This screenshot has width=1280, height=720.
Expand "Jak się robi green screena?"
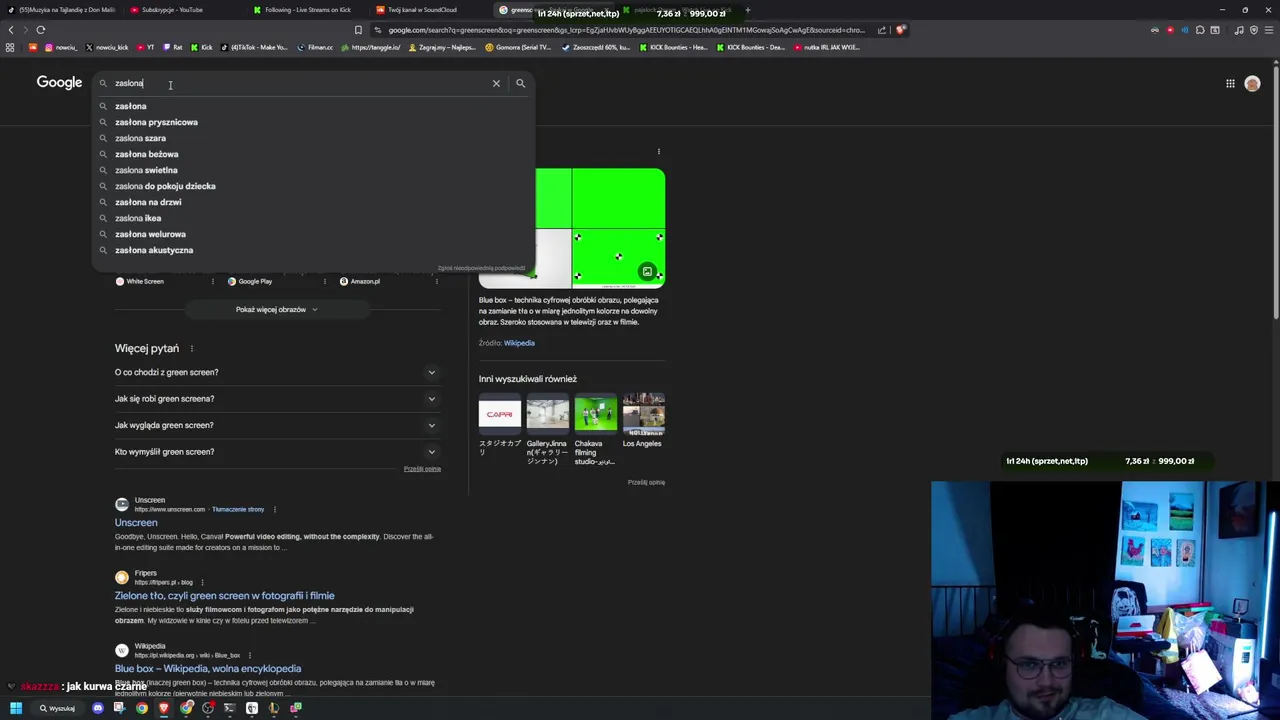click(x=277, y=399)
